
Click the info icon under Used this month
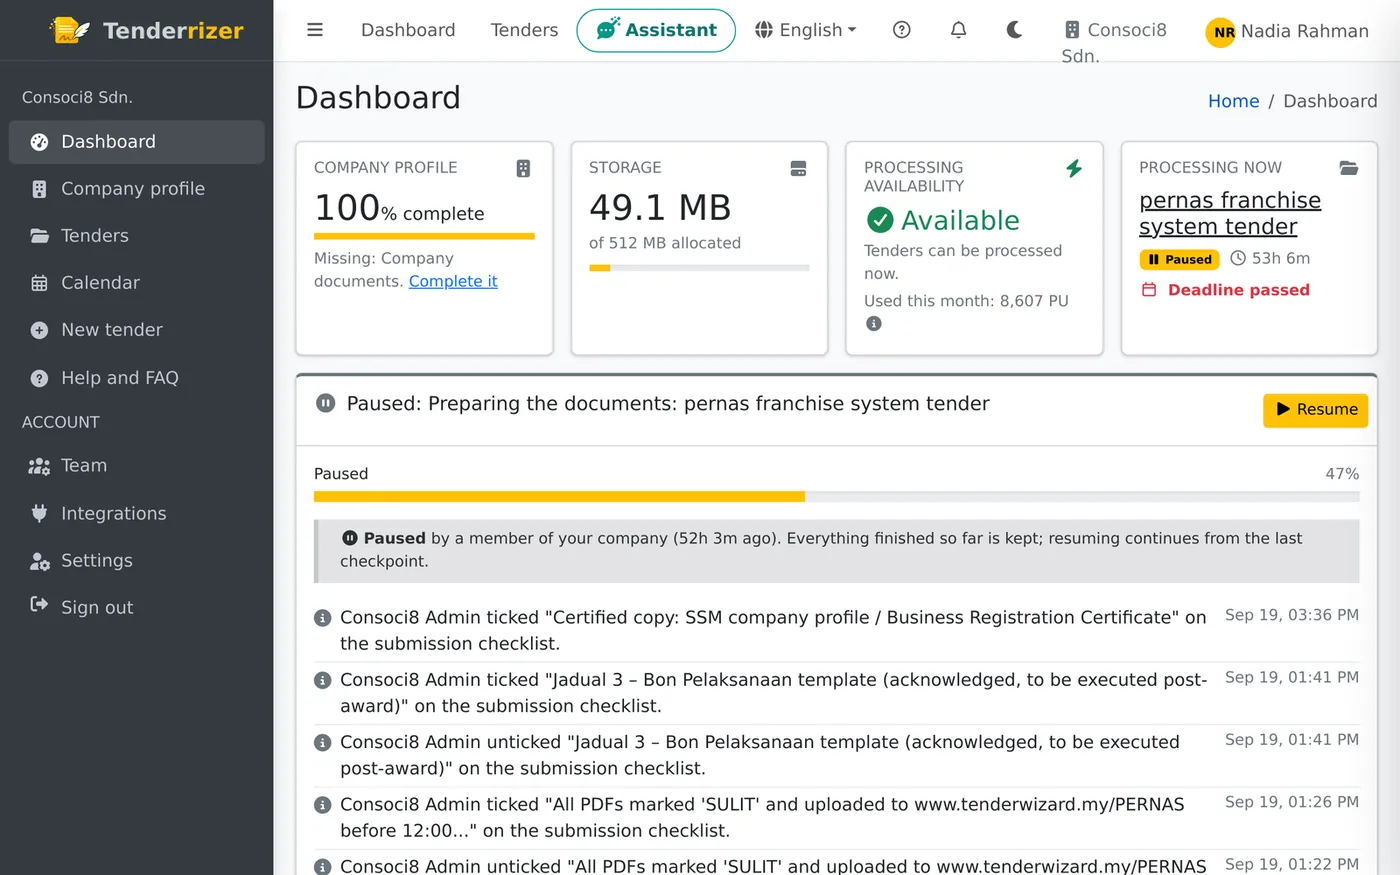pyautogui.click(x=874, y=324)
